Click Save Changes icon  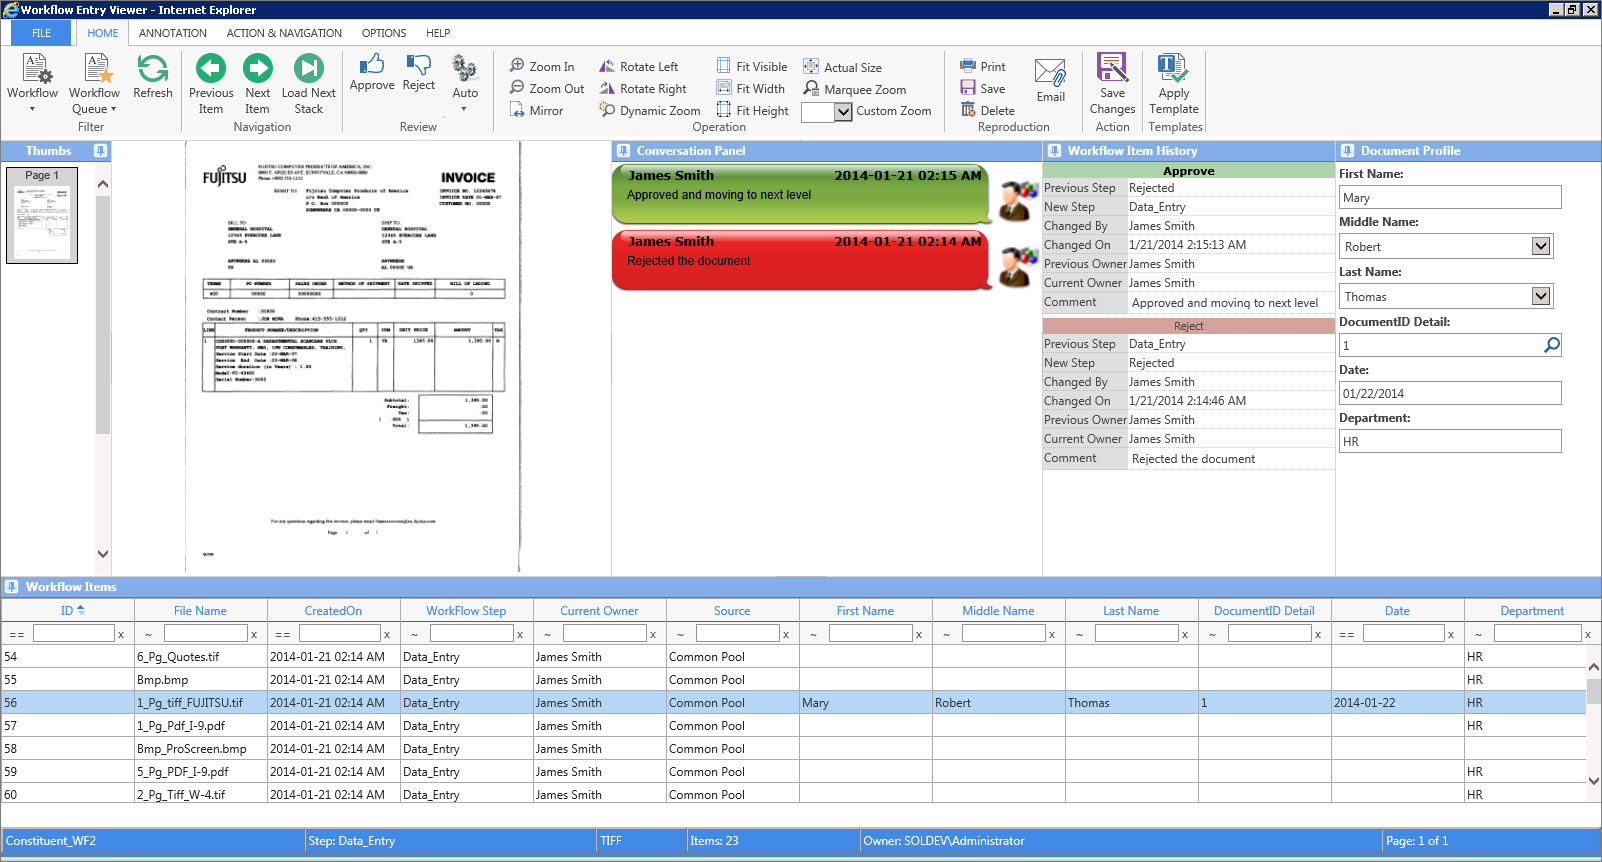click(x=1112, y=84)
